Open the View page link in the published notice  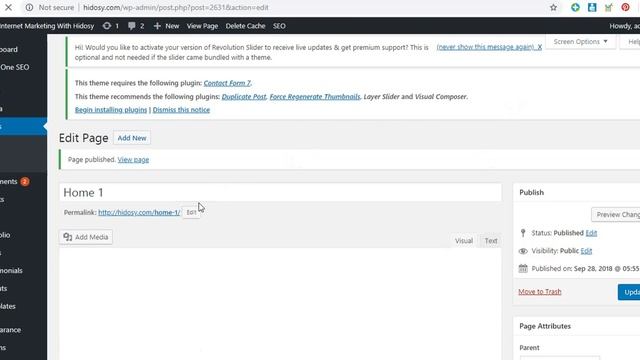click(x=133, y=160)
